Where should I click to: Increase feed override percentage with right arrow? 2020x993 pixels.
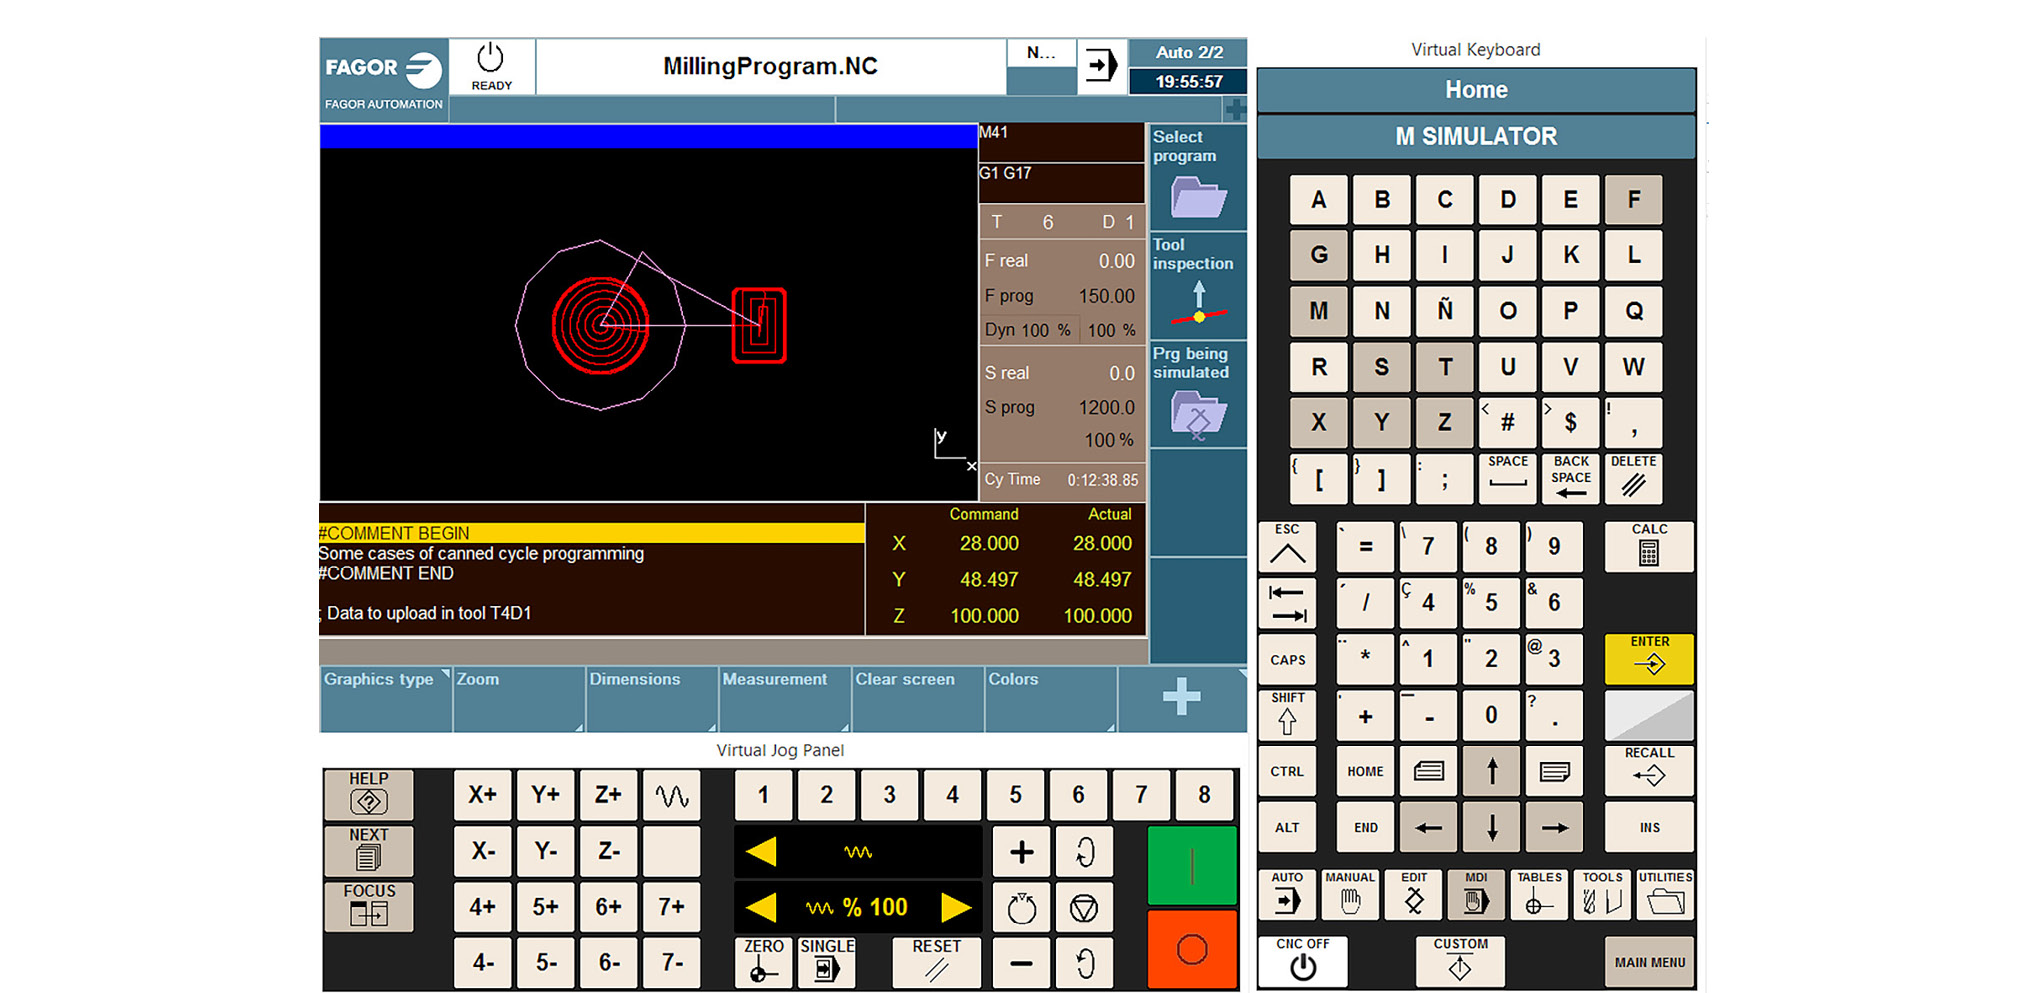click(956, 907)
